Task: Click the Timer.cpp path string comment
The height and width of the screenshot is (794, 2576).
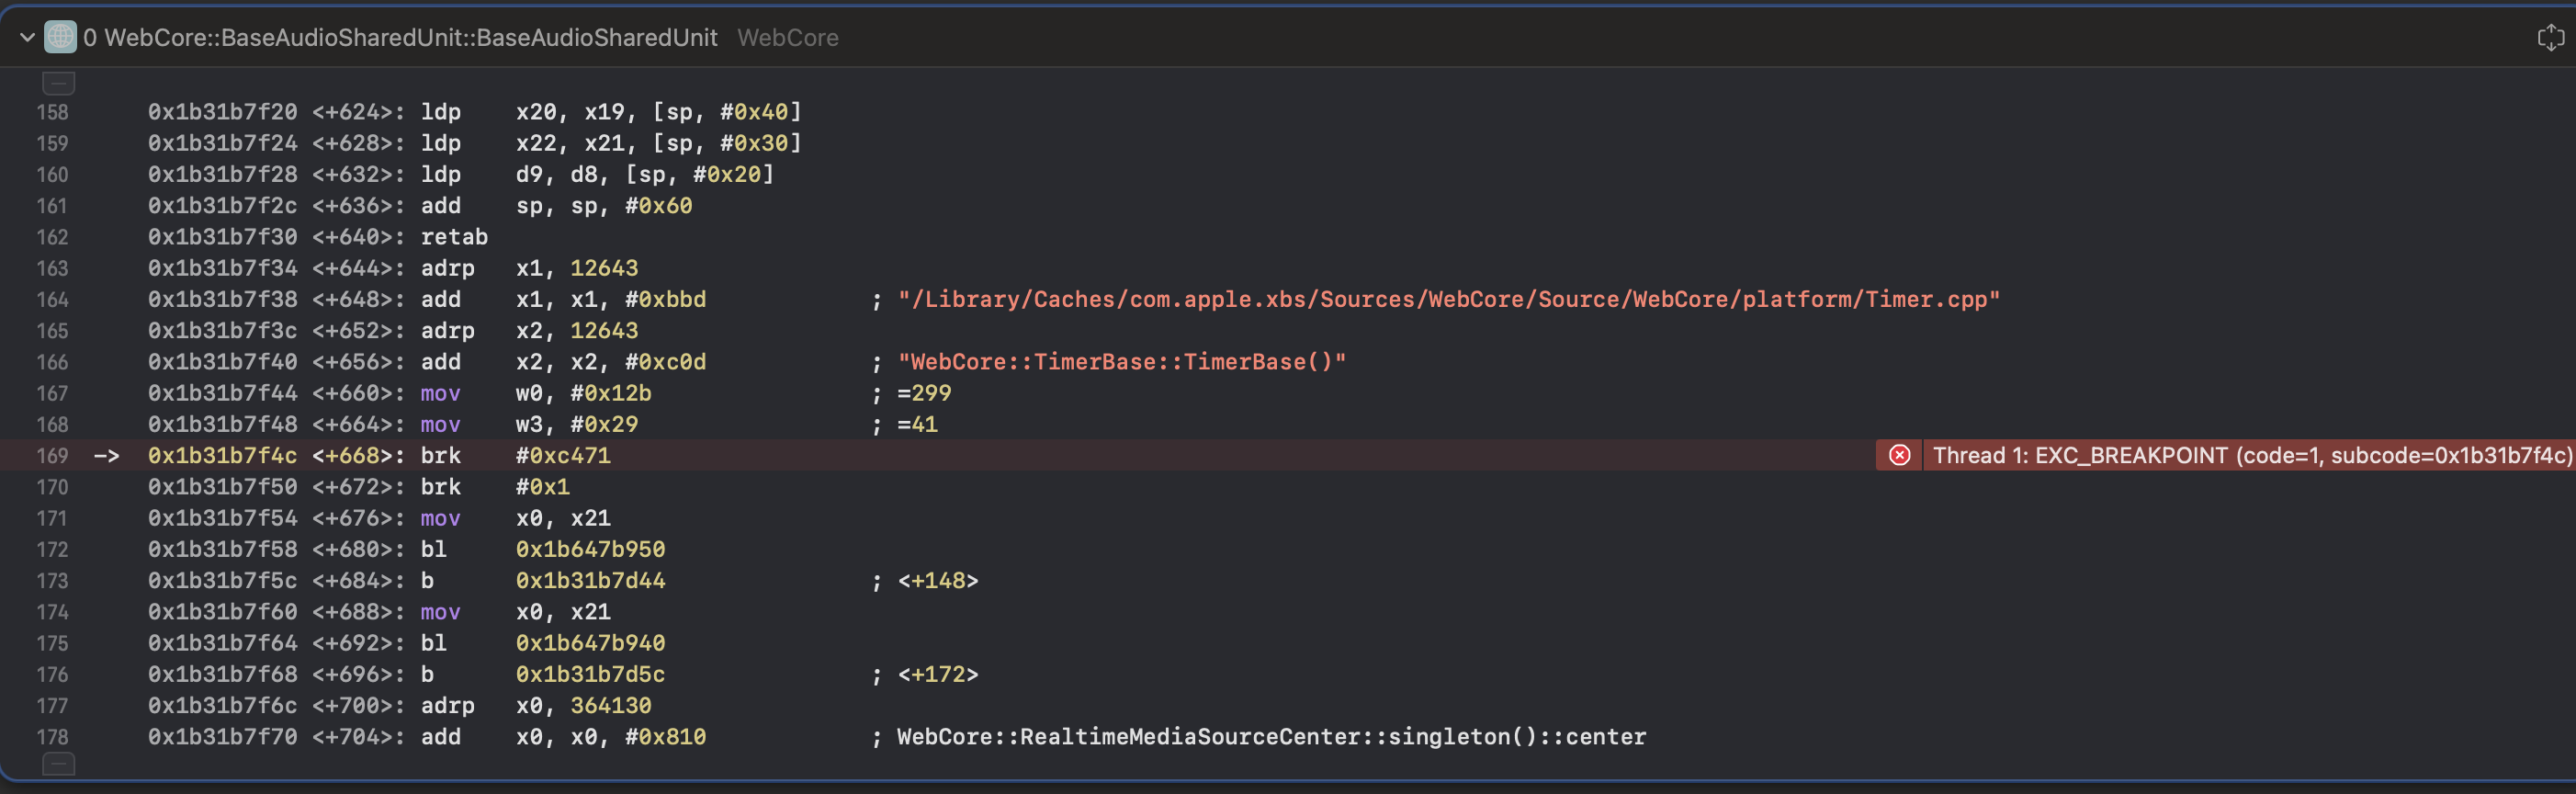Action: pos(1448,300)
